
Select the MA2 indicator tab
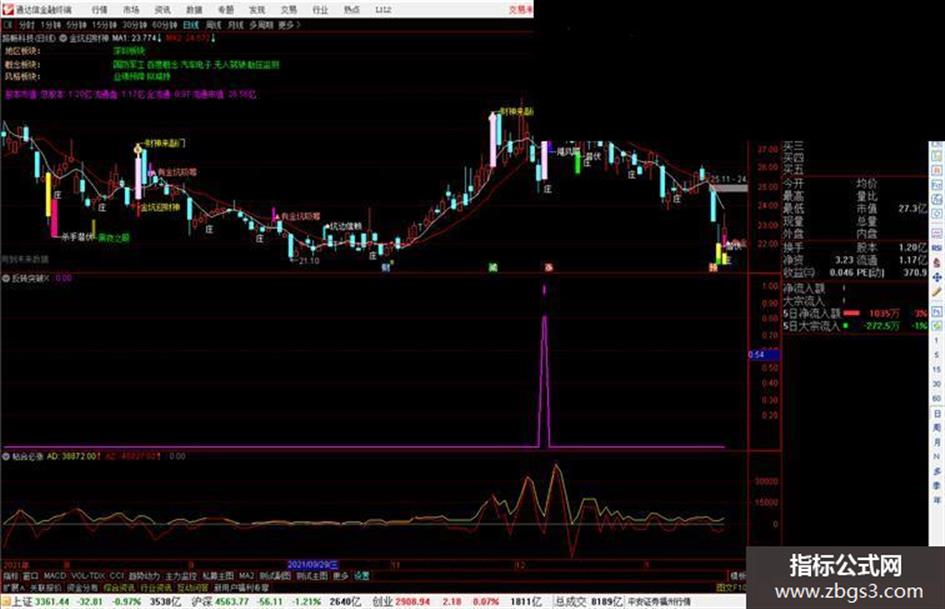tap(246, 576)
